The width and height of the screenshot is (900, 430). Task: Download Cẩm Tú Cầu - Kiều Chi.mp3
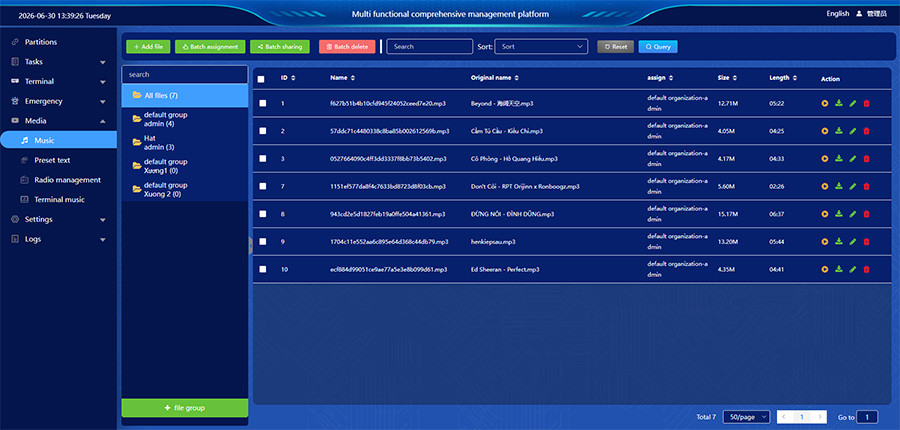coord(839,131)
